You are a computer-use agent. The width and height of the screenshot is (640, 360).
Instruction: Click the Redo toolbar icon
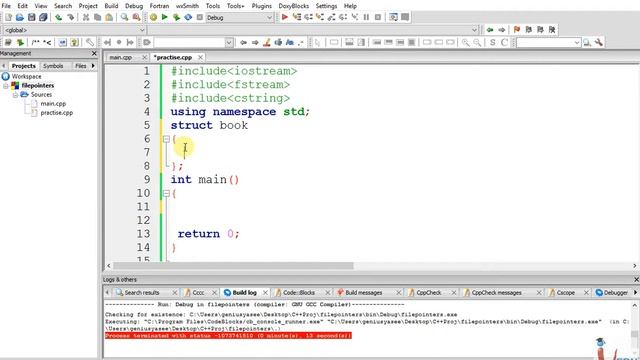(x=71, y=18)
